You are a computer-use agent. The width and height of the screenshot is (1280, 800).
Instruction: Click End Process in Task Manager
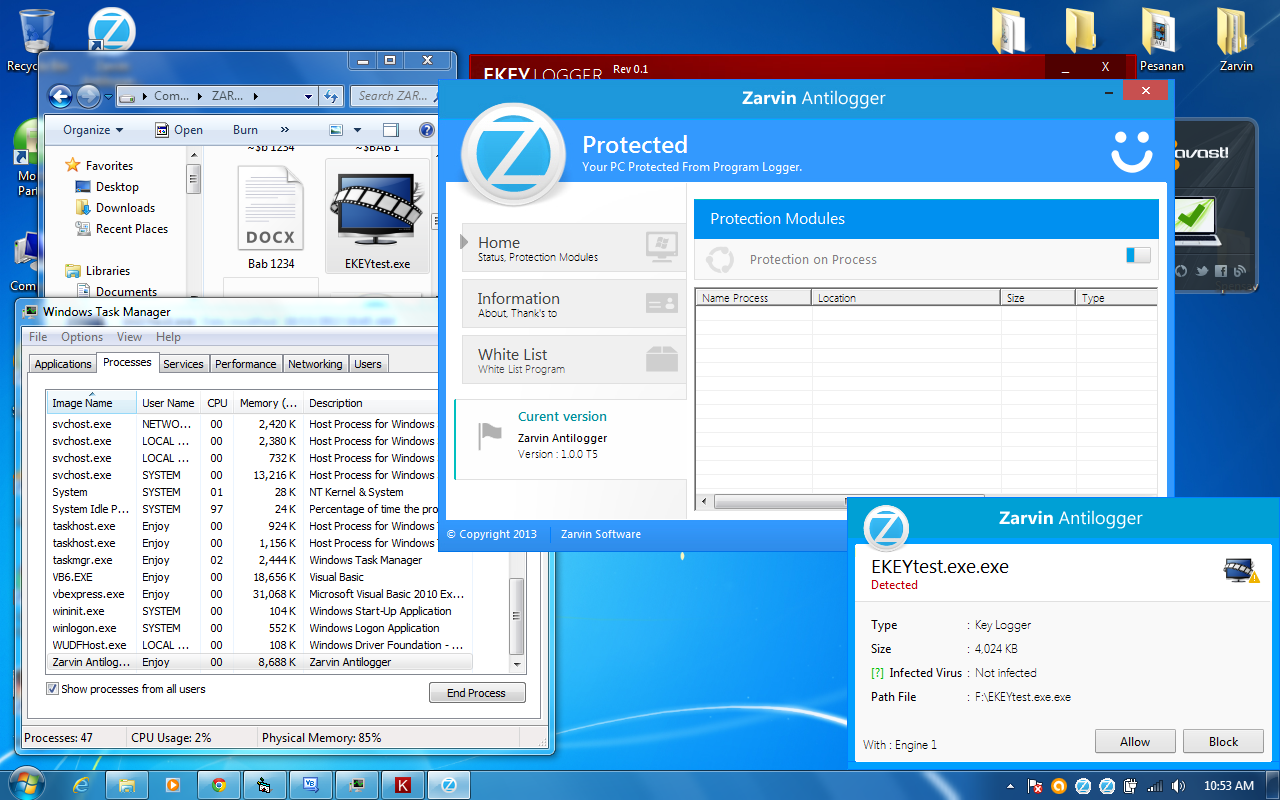(477, 692)
